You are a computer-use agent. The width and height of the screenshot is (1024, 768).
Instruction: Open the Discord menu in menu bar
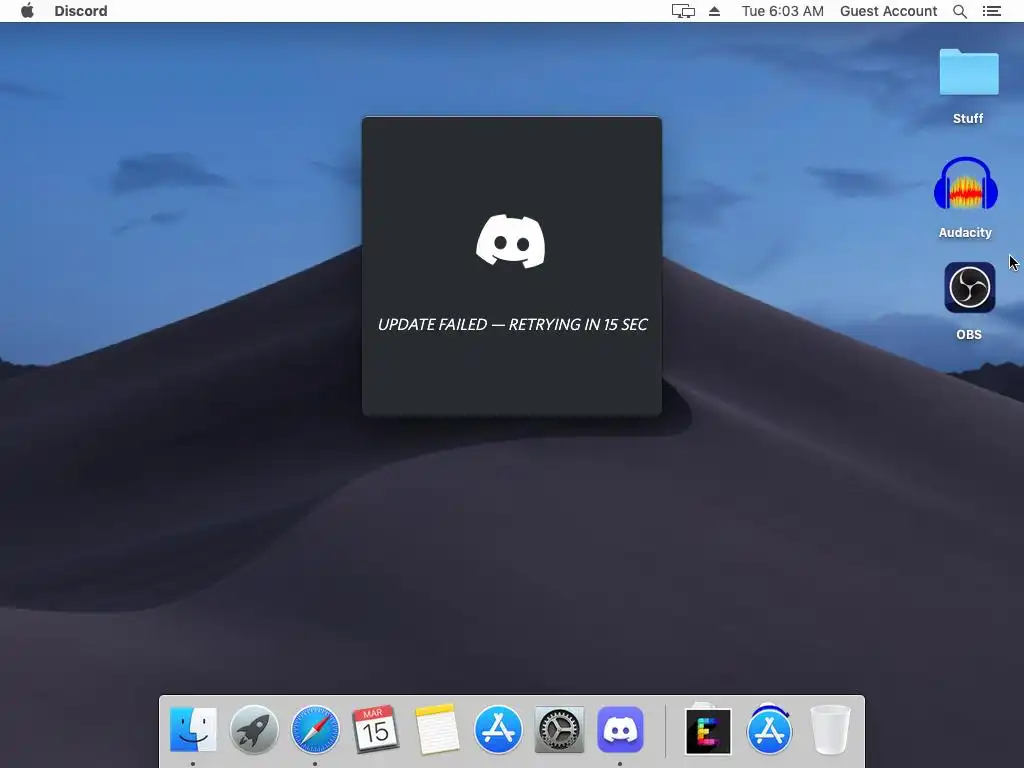pos(81,11)
